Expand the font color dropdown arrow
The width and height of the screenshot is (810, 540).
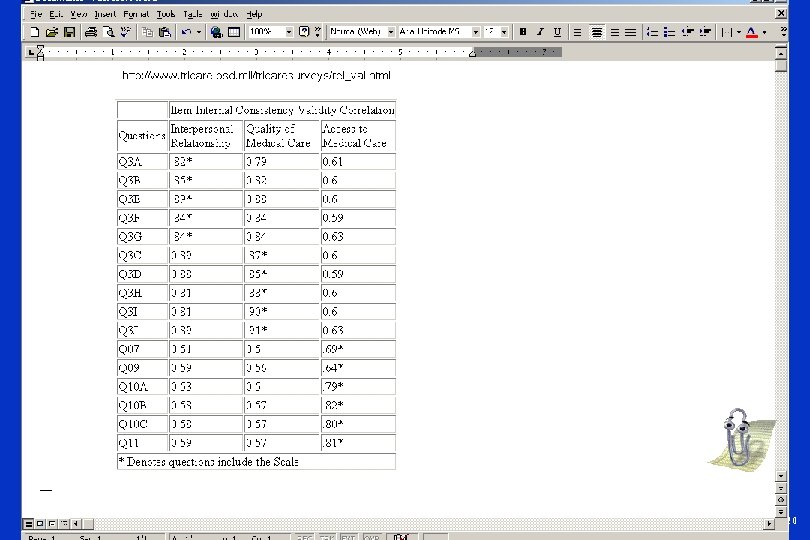click(765, 32)
